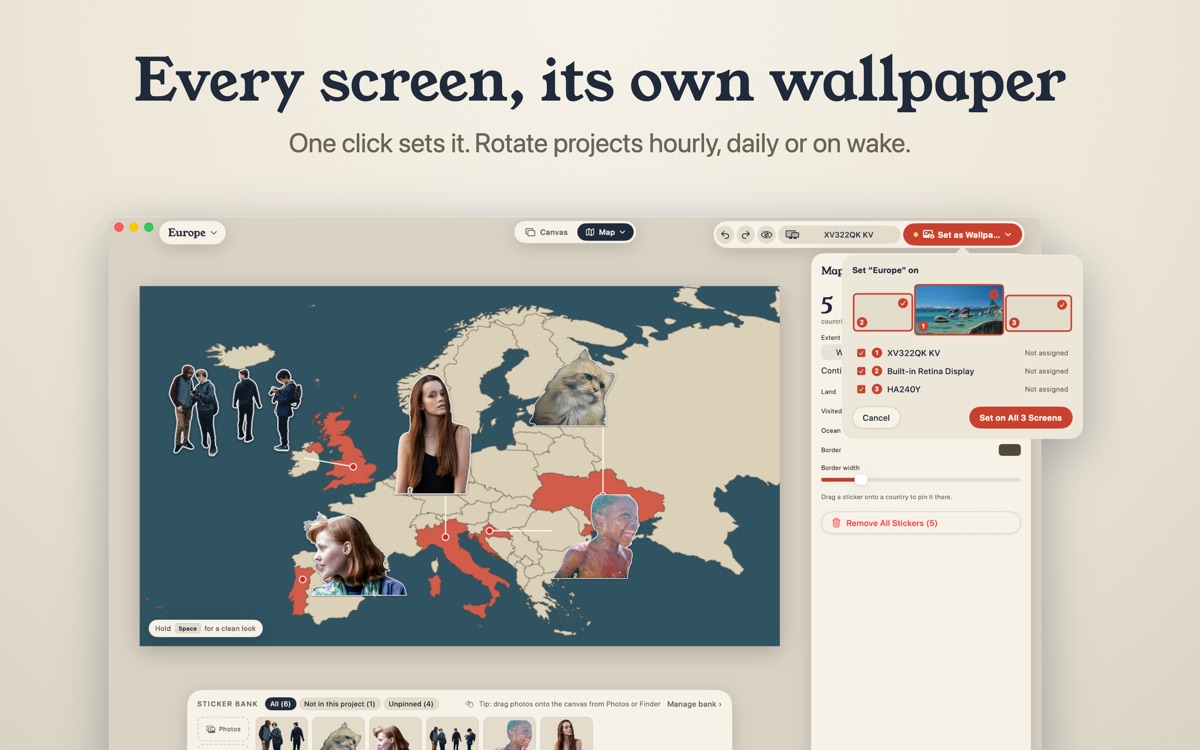This screenshot has height=750, width=1200.
Task: Select screen 2 thumbnail in popover
Action: [x=883, y=313]
